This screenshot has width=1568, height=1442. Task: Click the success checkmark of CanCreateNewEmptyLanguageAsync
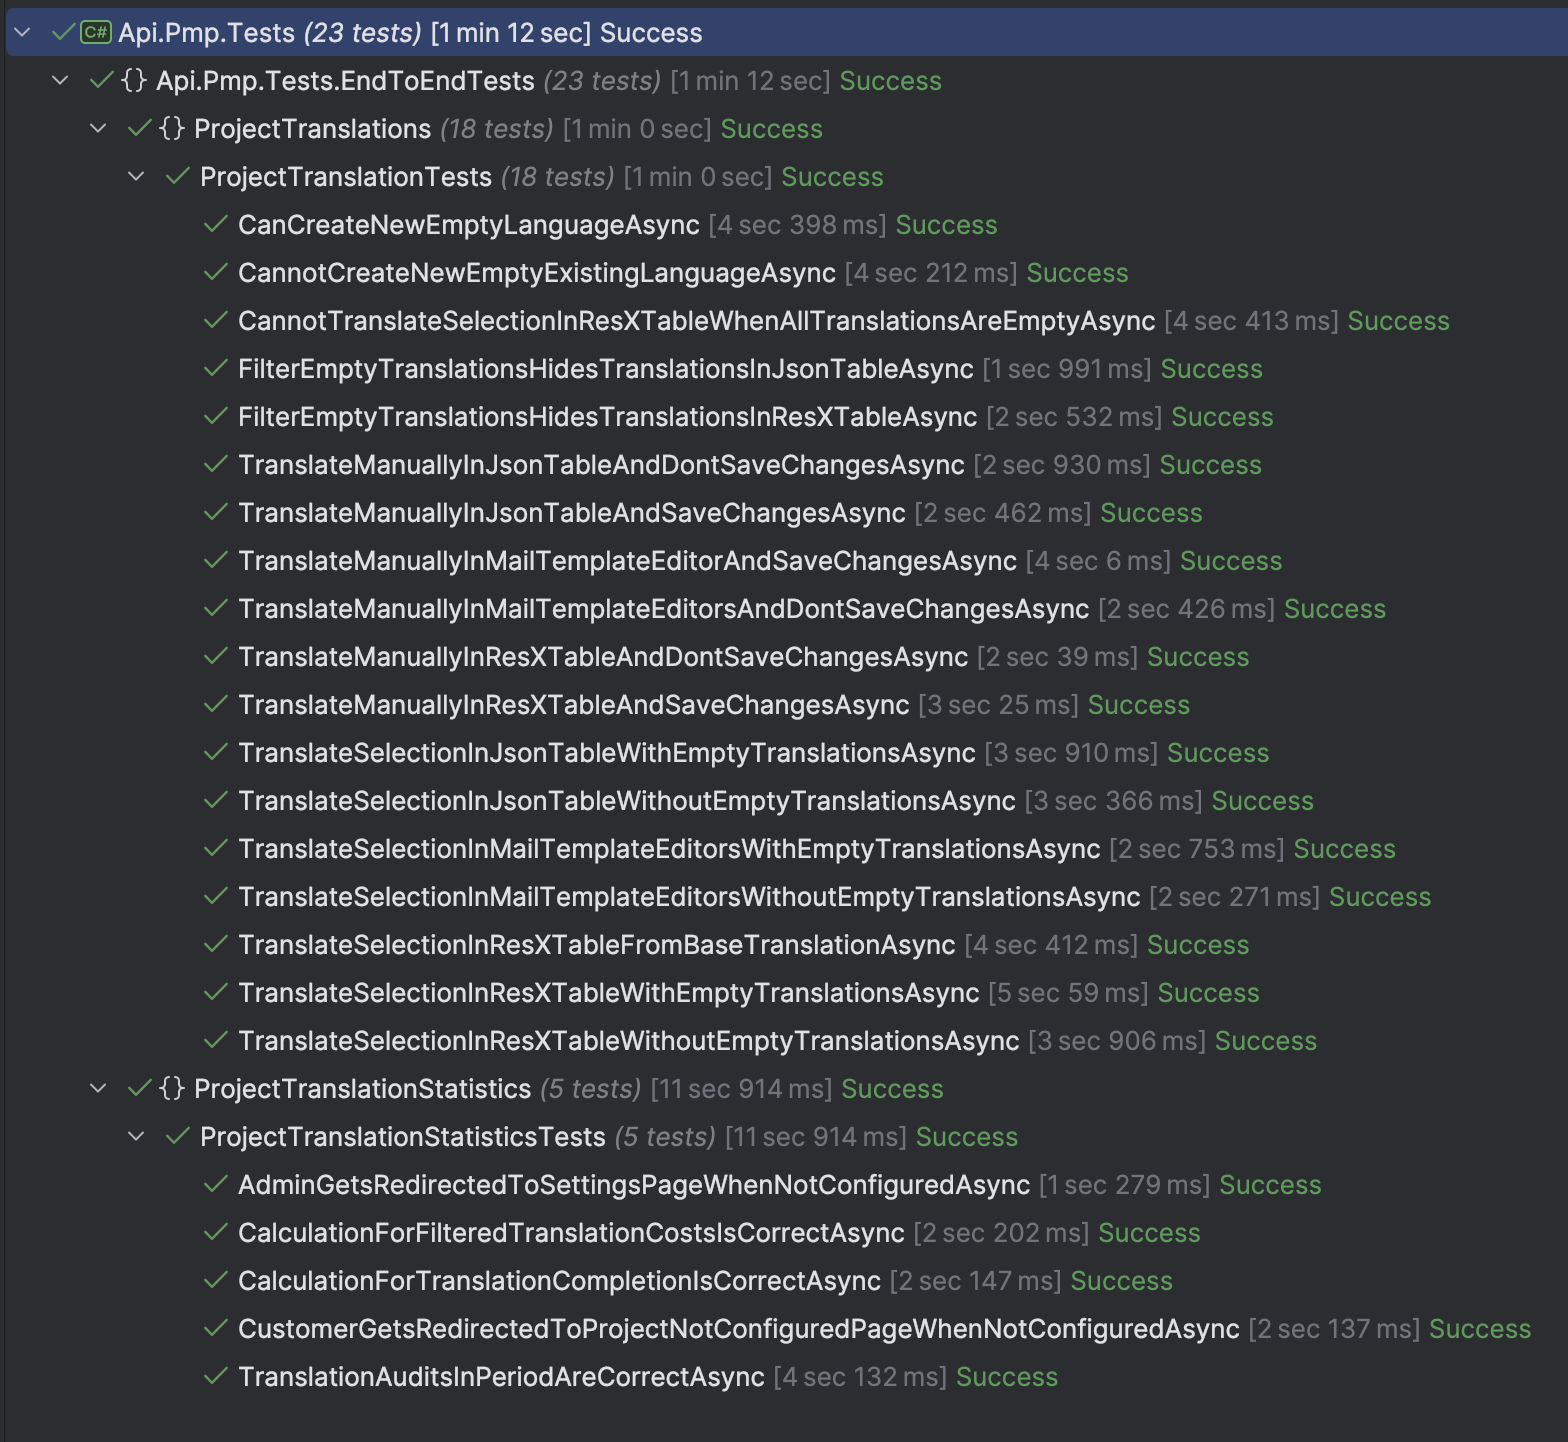215,225
